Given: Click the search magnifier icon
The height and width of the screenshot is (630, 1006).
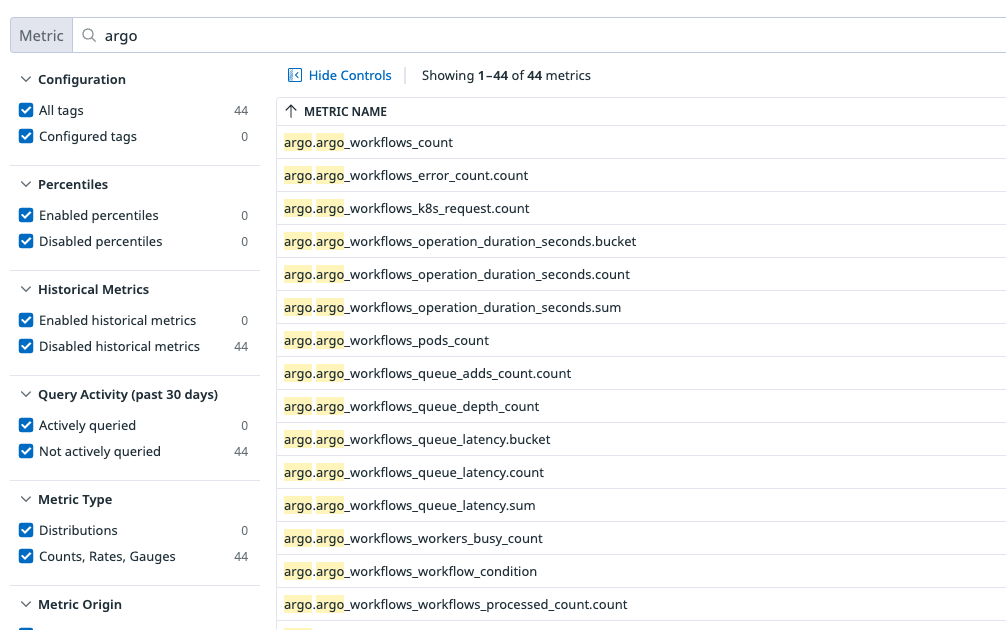Looking at the screenshot, I should (x=89, y=35).
